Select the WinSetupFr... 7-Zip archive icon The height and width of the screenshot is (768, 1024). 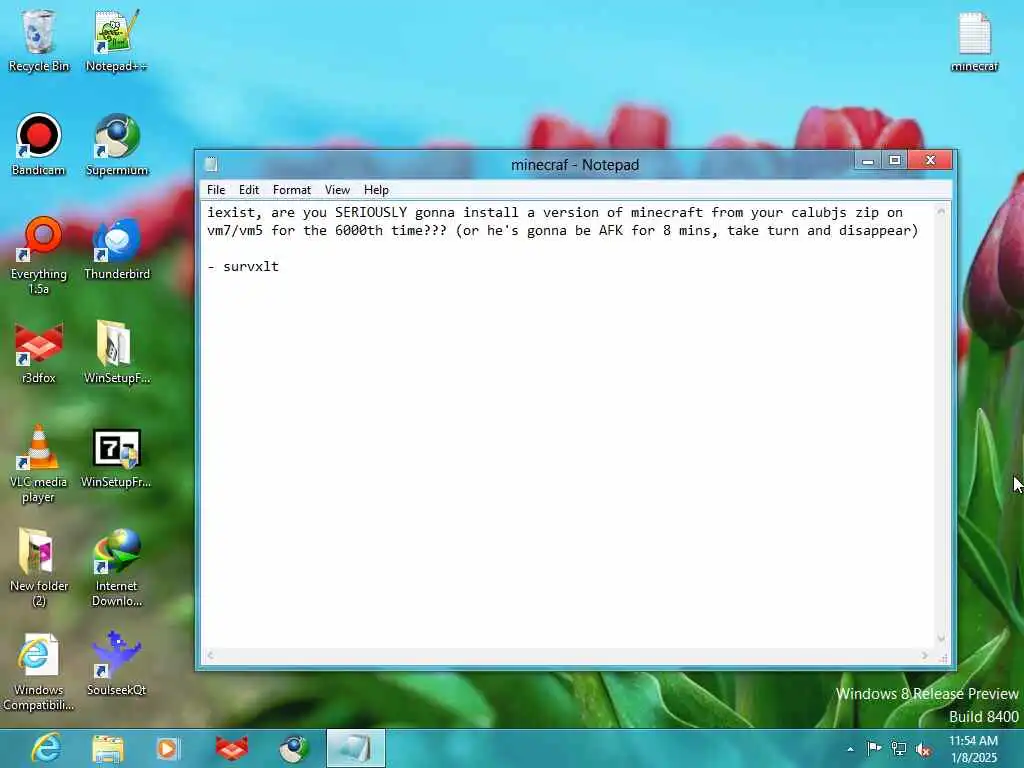pos(116,457)
